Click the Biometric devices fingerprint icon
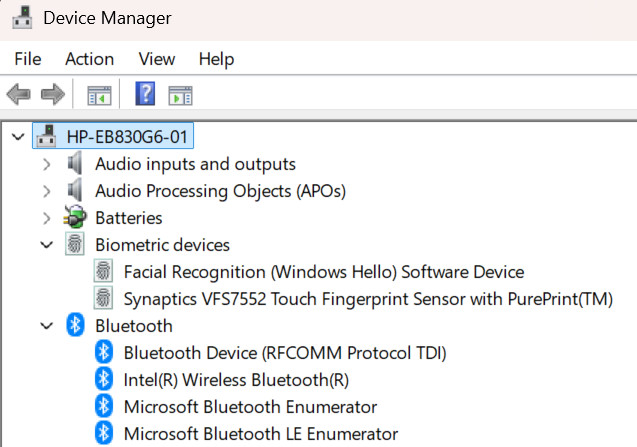 click(75, 244)
